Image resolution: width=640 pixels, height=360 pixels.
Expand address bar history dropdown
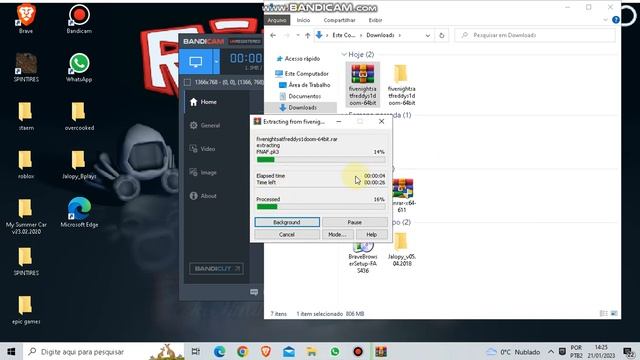click(x=427, y=36)
